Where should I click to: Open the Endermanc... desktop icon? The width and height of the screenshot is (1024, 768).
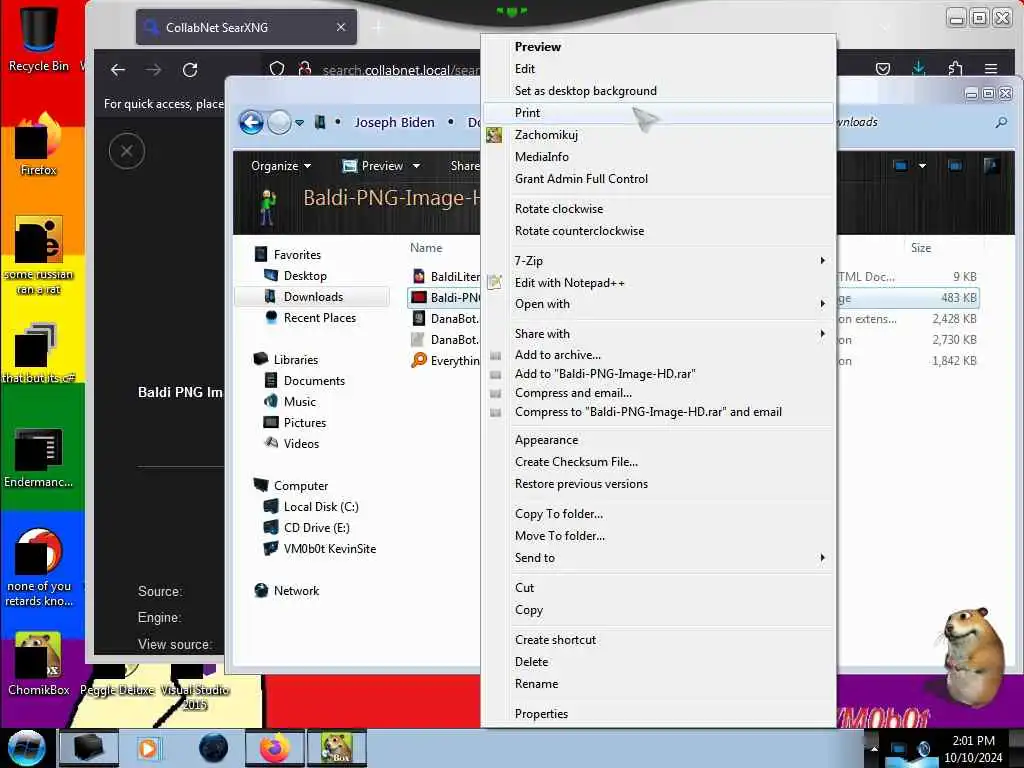38,457
